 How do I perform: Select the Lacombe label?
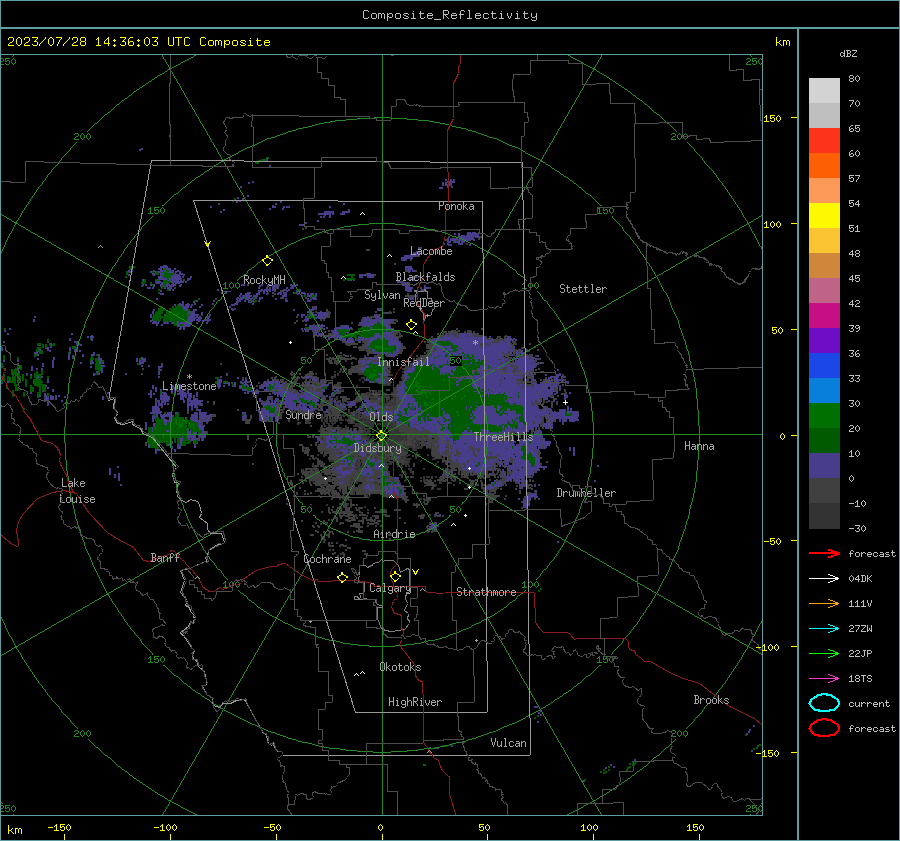pyautogui.click(x=431, y=251)
